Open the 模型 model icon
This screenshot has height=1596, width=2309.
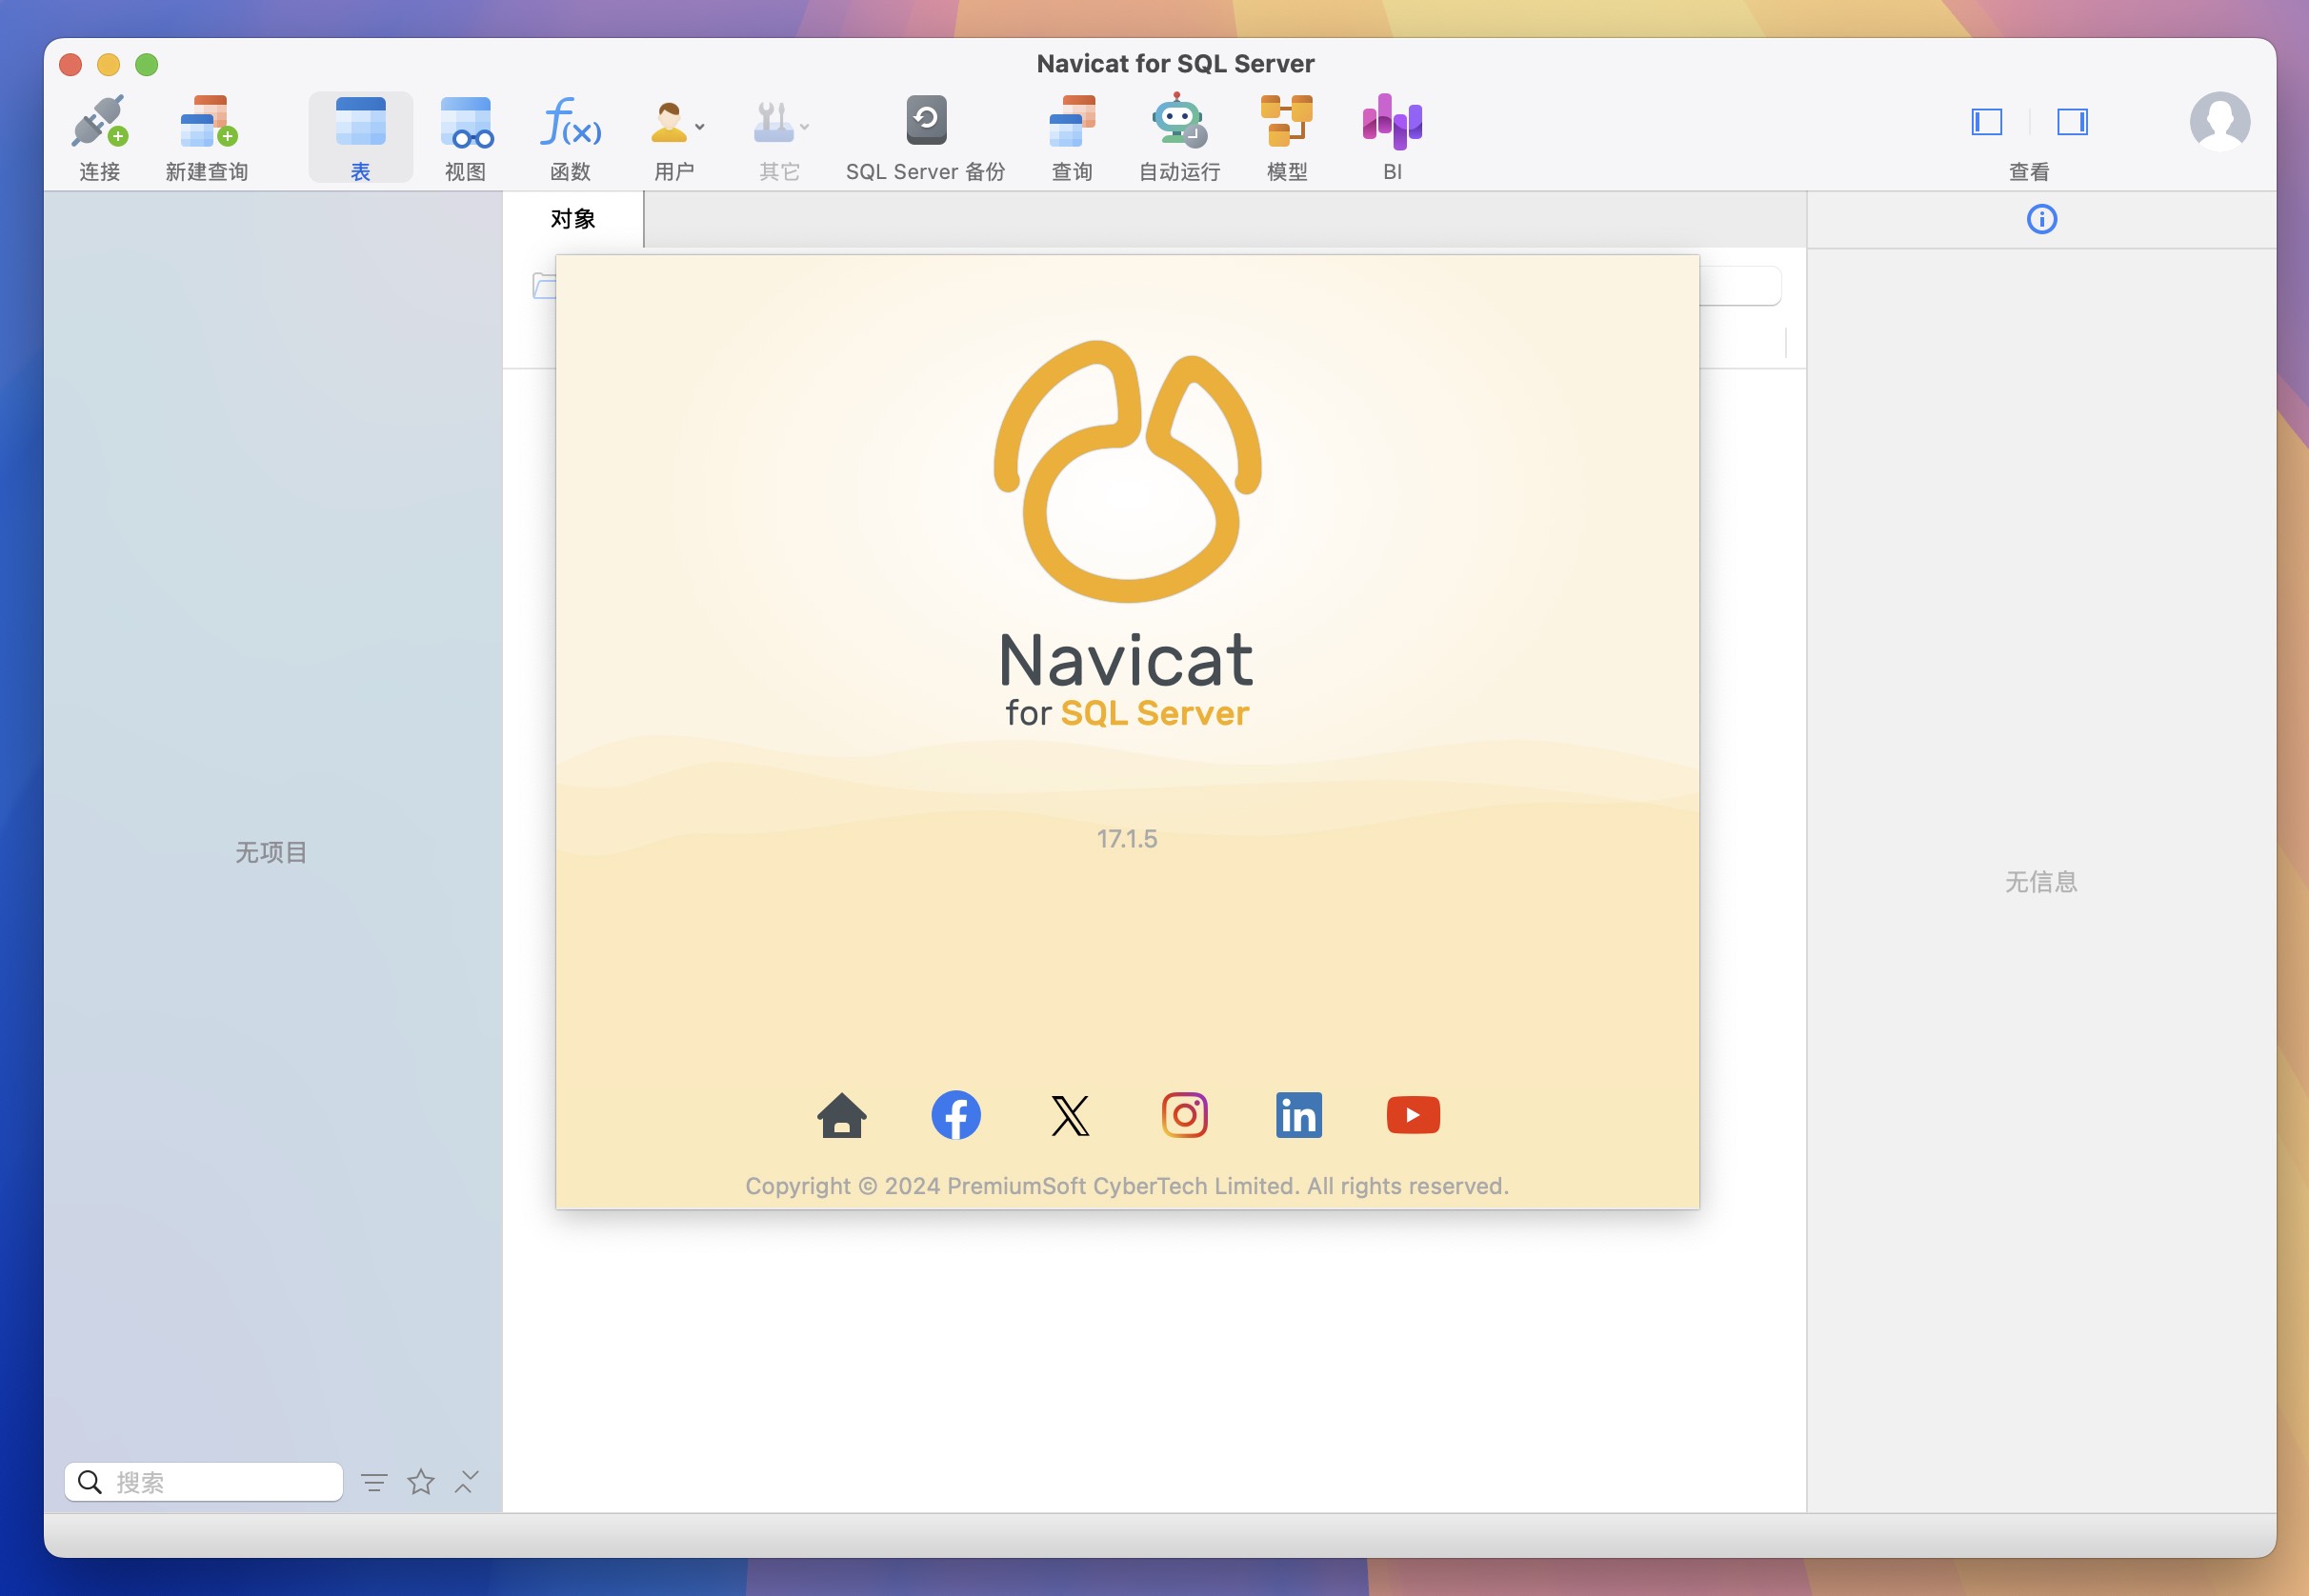pos(1286,121)
